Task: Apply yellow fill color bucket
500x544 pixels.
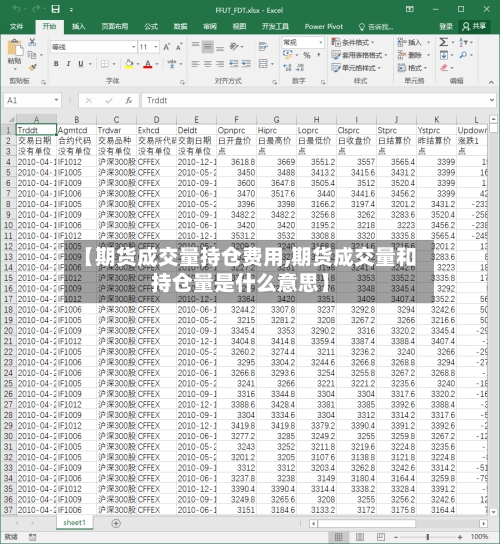Action: tap(129, 64)
